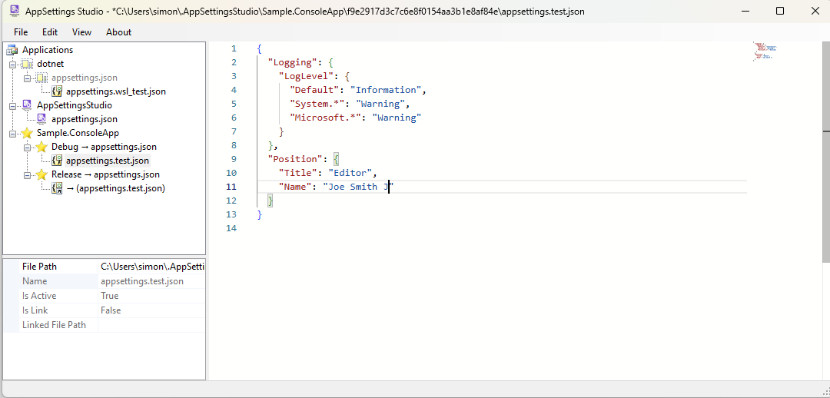Select the AppSettingsStudio tree label
The height and width of the screenshot is (398, 830).
click(74, 105)
